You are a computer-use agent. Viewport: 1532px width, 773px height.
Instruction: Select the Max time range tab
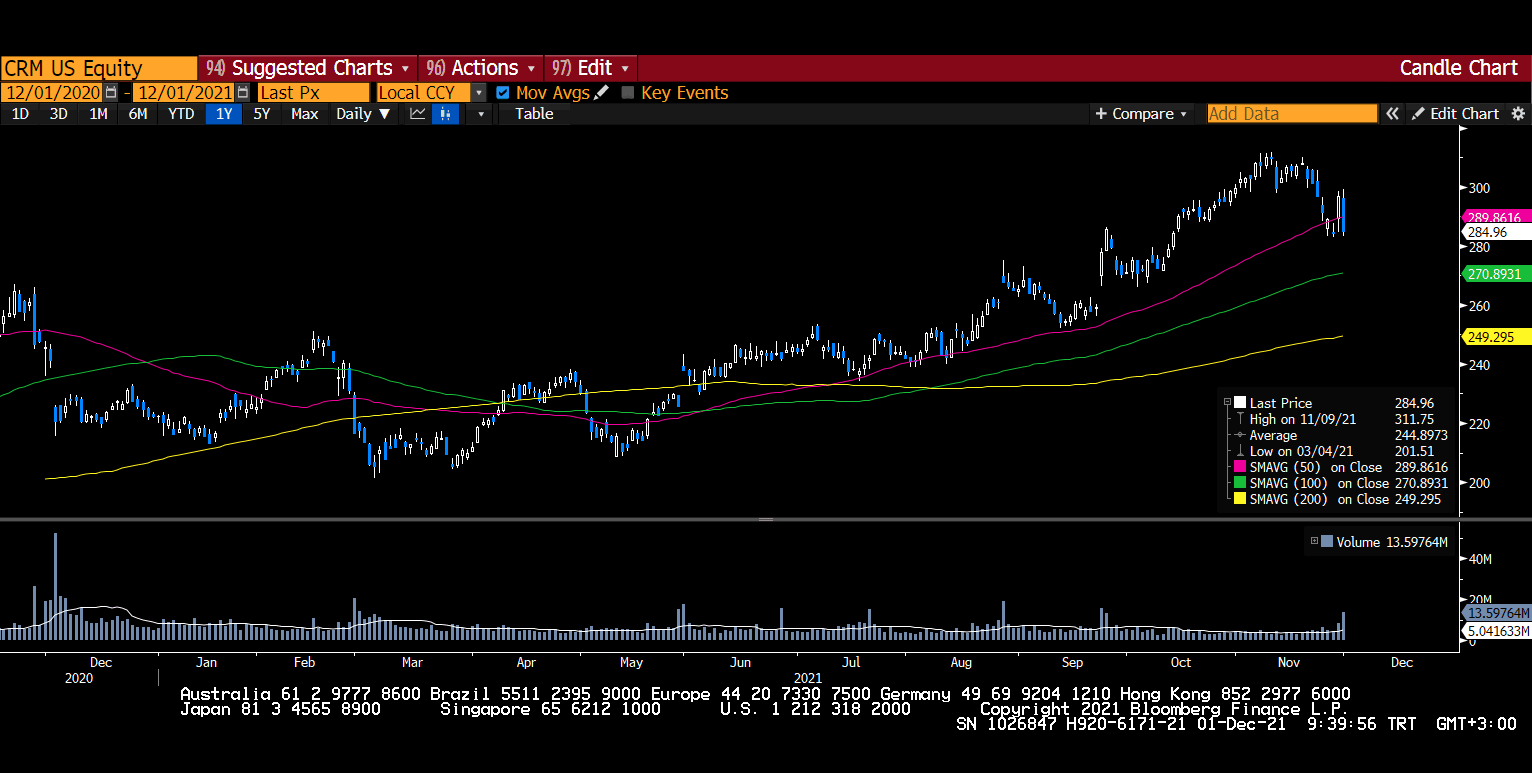pos(305,114)
